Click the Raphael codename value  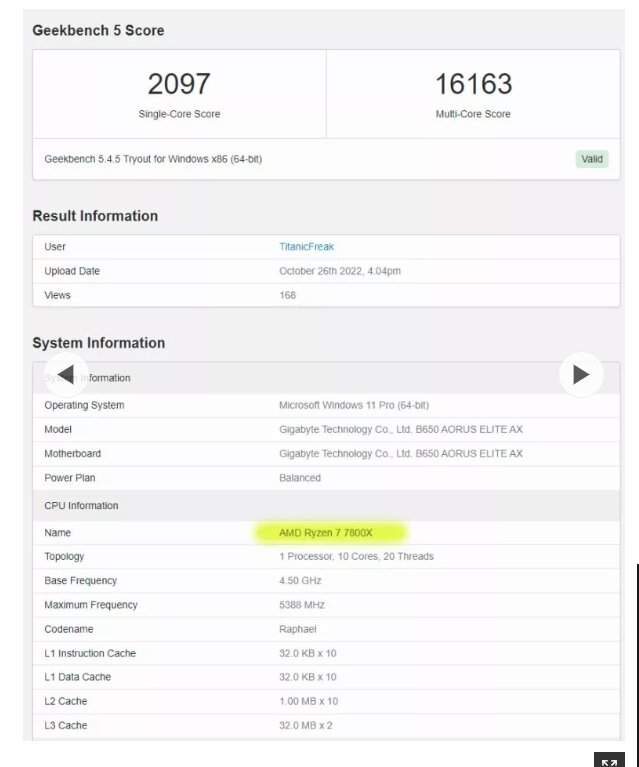(297, 629)
